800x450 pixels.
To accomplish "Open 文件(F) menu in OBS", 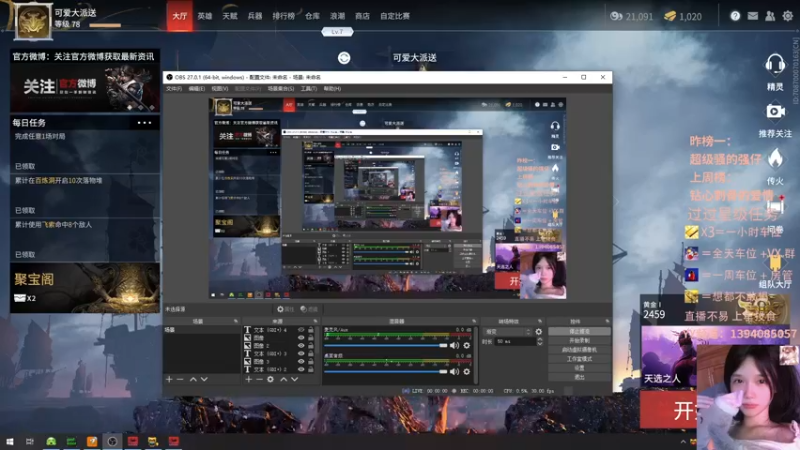I will pos(174,89).
